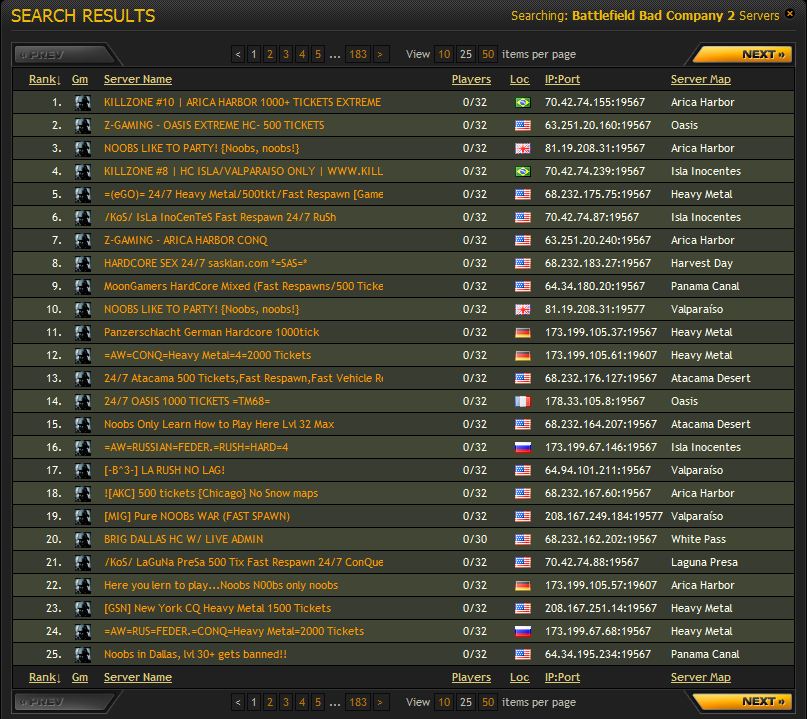Click the Laguna Presa map cell
Viewport: 807px width, 719px height.
coord(704,563)
